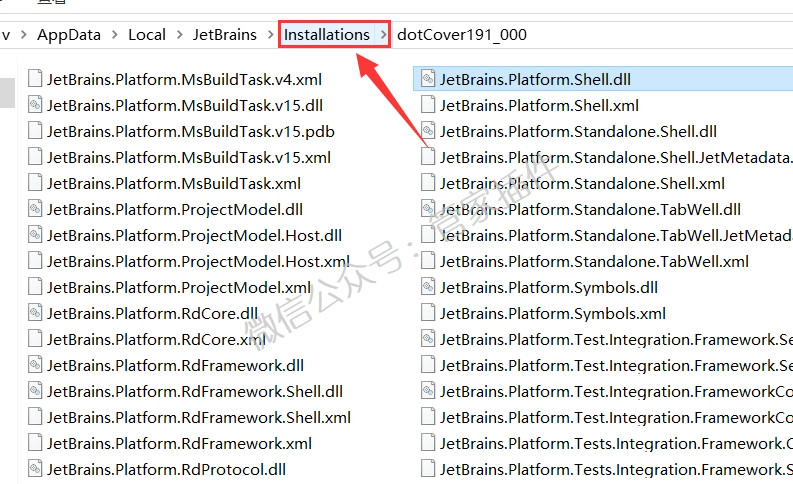Image resolution: width=793 pixels, height=484 pixels.
Task: Click dotCover191_000 in the address bar
Action: pos(462,34)
